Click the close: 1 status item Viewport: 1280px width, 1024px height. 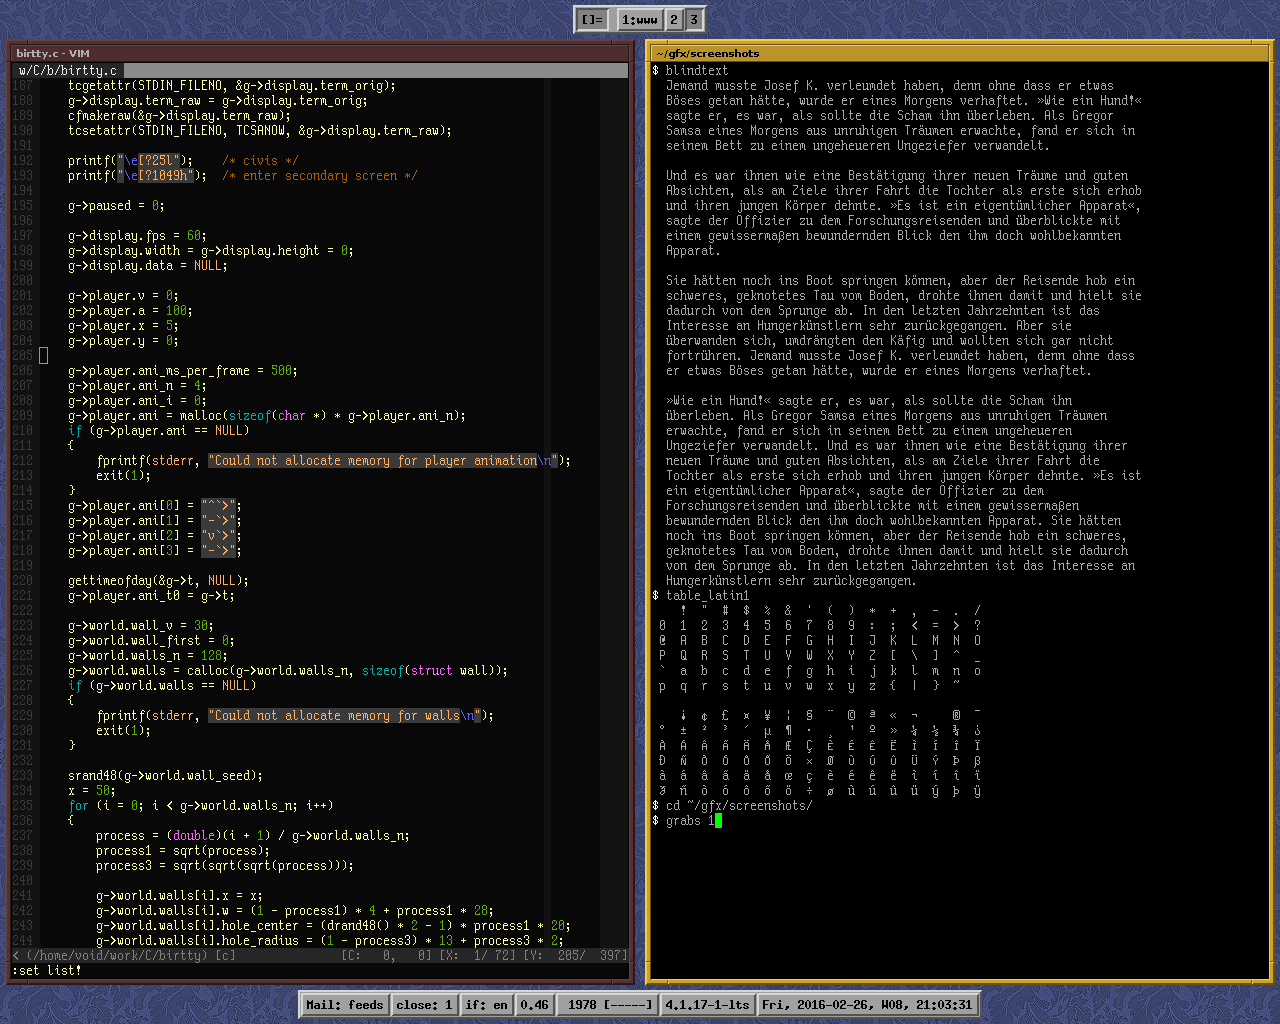424,1004
